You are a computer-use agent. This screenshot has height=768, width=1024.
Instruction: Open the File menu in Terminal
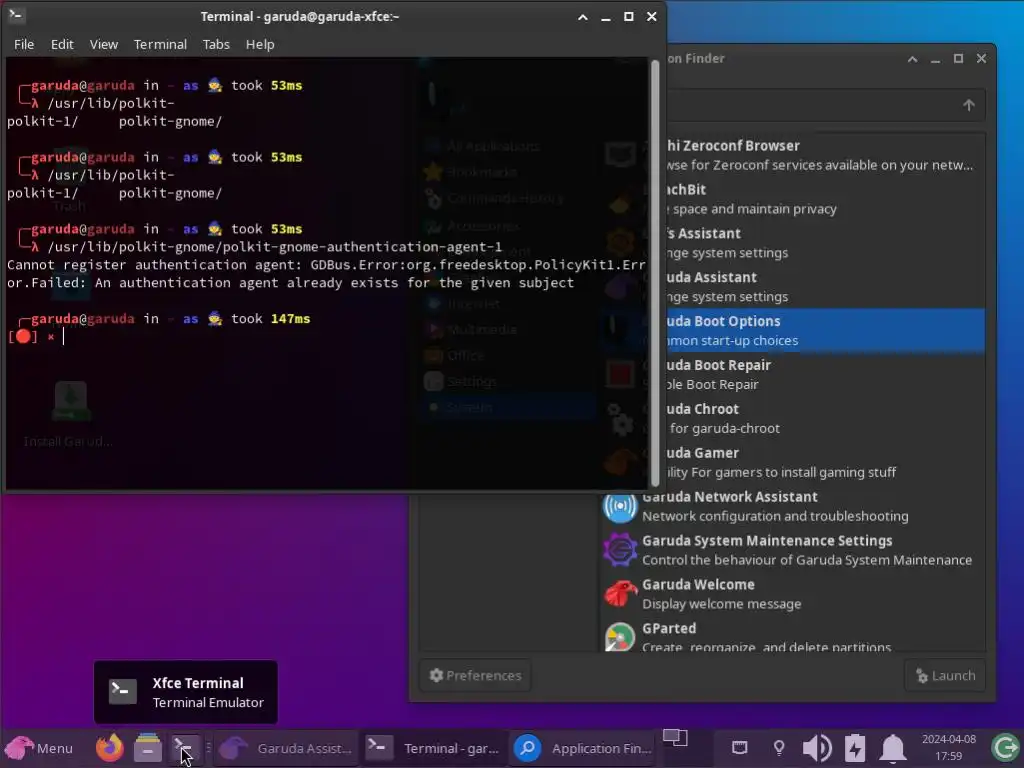click(x=24, y=44)
